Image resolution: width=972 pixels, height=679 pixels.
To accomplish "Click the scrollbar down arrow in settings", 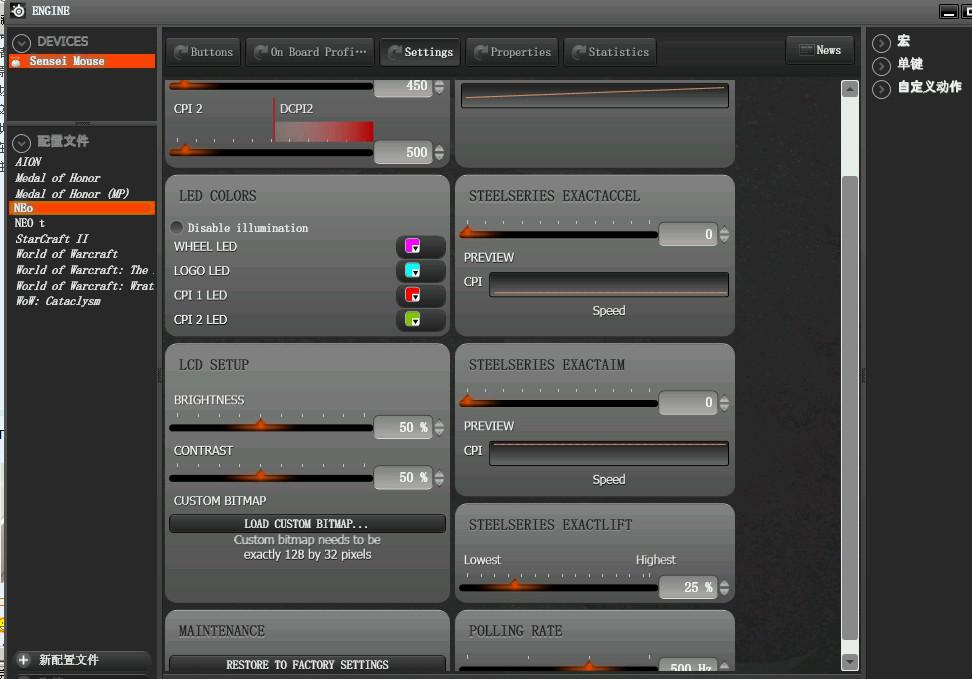I will pos(850,662).
